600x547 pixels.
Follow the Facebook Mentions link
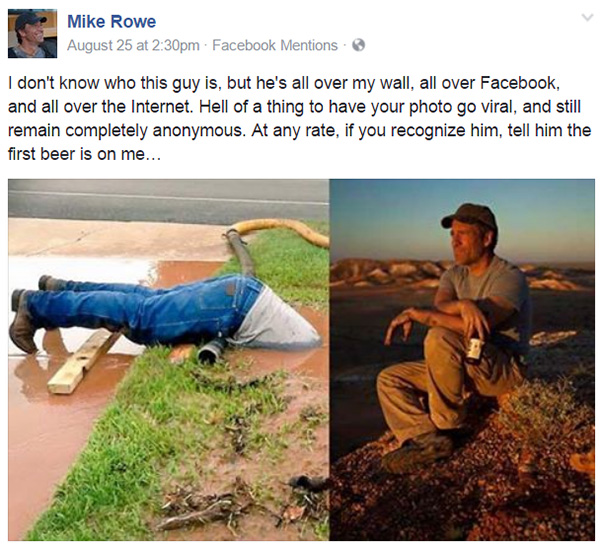(275, 45)
